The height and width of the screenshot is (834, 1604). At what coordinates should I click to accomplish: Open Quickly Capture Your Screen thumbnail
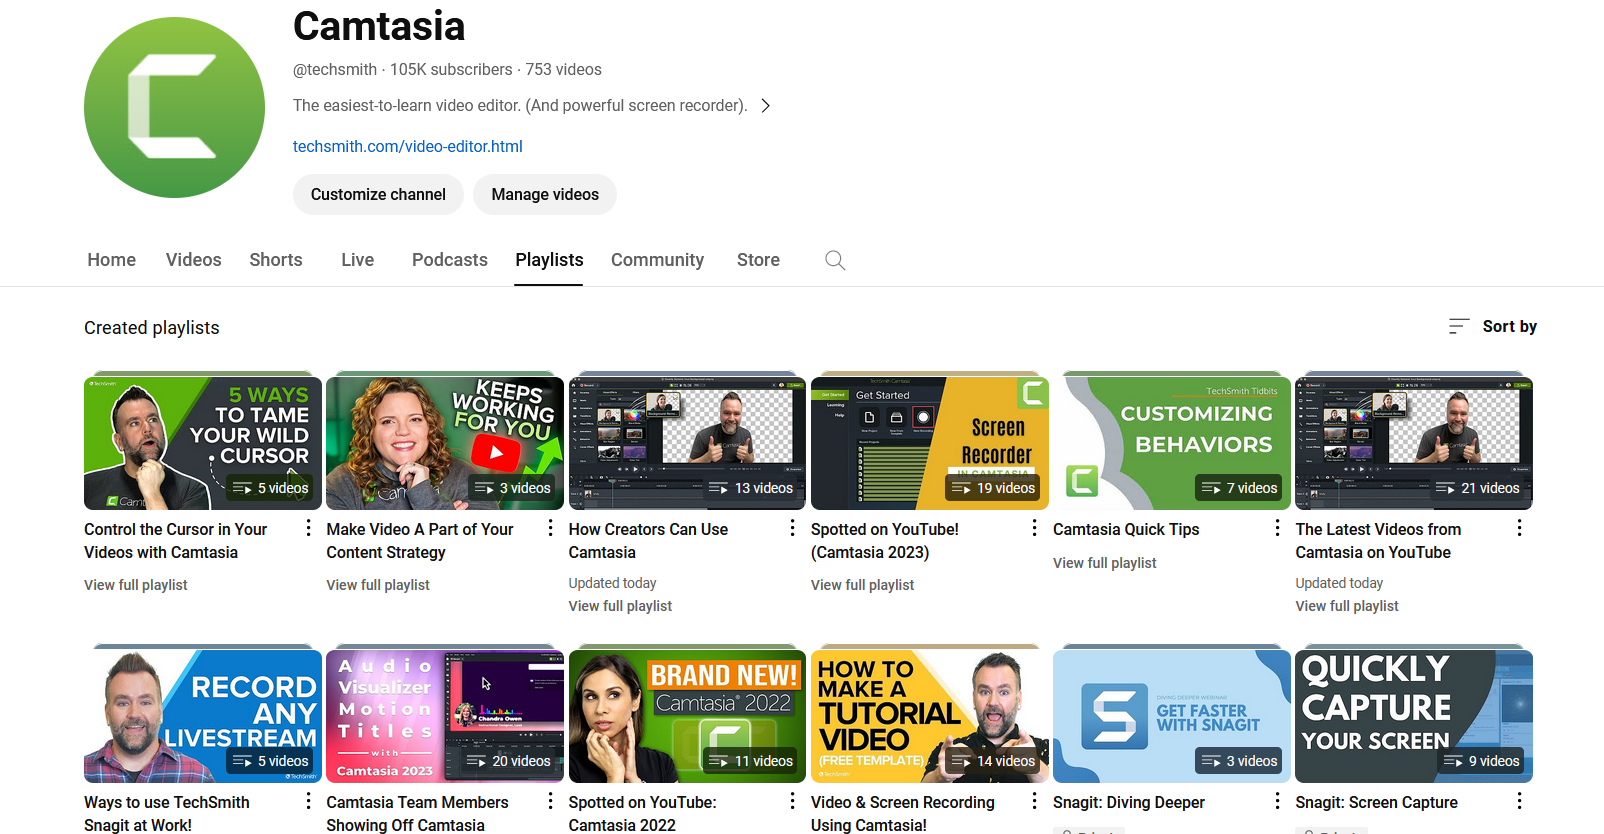(x=1414, y=716)
